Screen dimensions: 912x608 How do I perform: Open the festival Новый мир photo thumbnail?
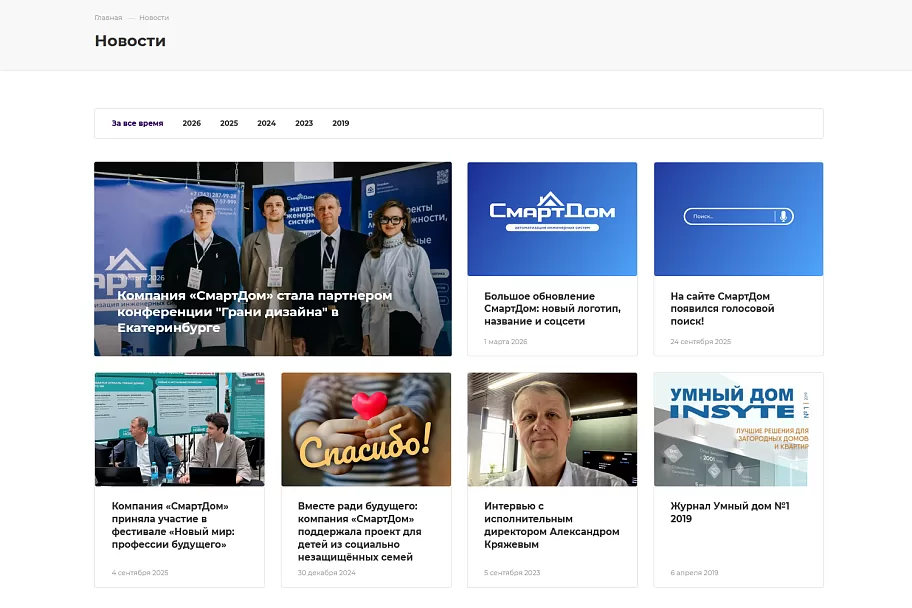click(180, 429)
